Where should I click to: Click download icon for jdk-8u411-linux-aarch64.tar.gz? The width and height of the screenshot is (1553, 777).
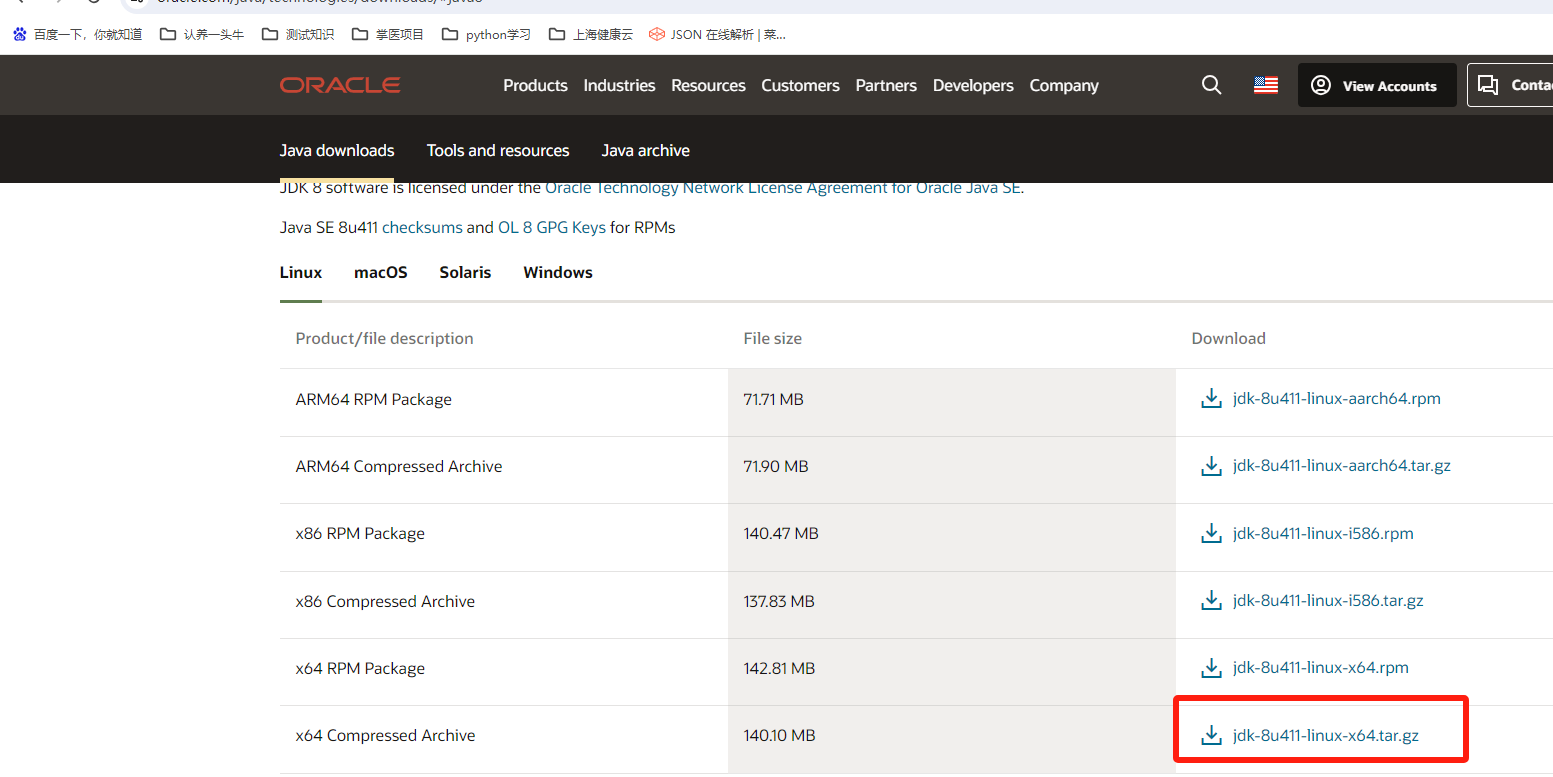point(1211,466)
